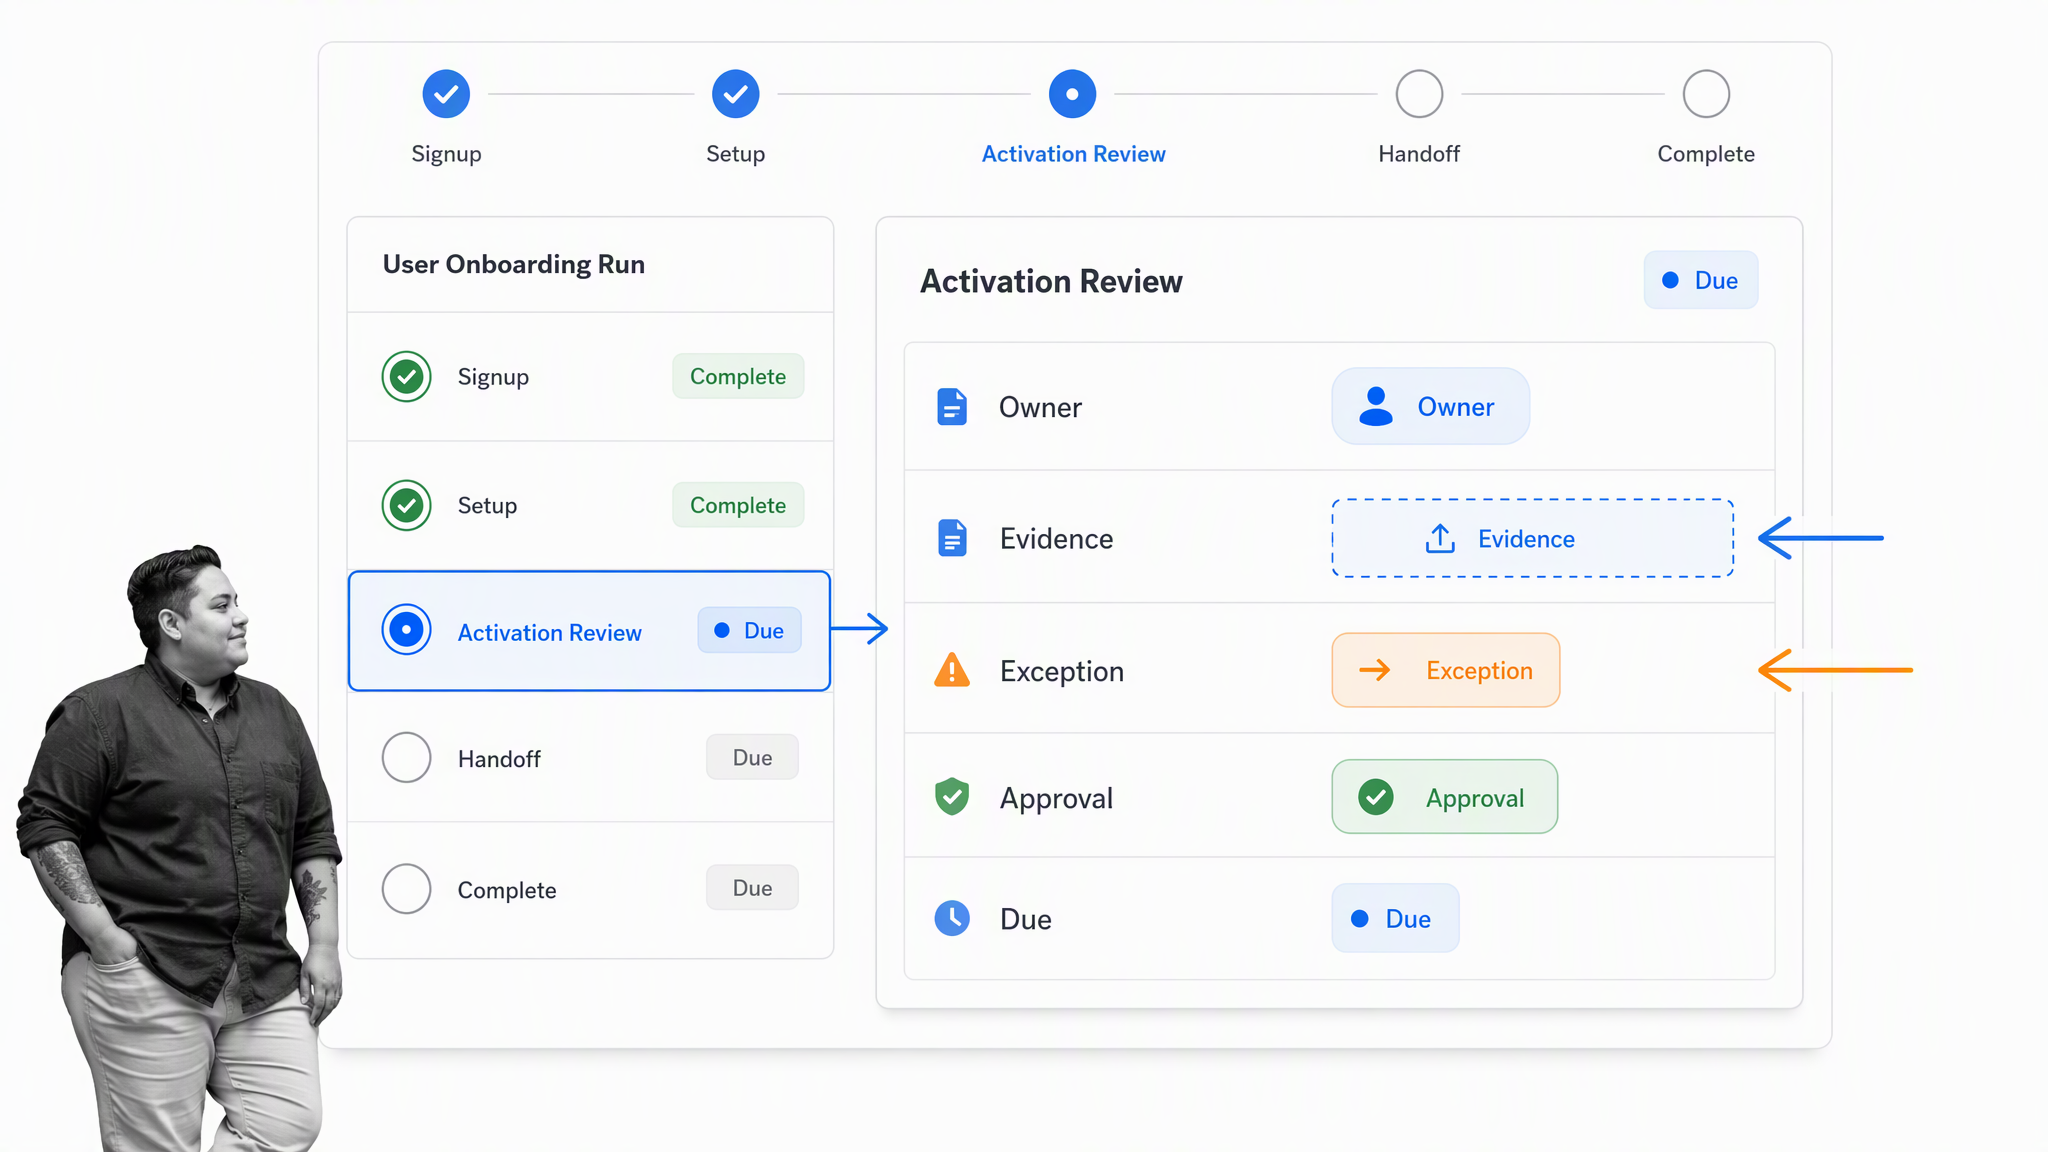Click the upload icon in the Evidence dropzone
The height and width of the screenshot is (1152, 2048).
pyautogui.click(x=1440, y=538)
